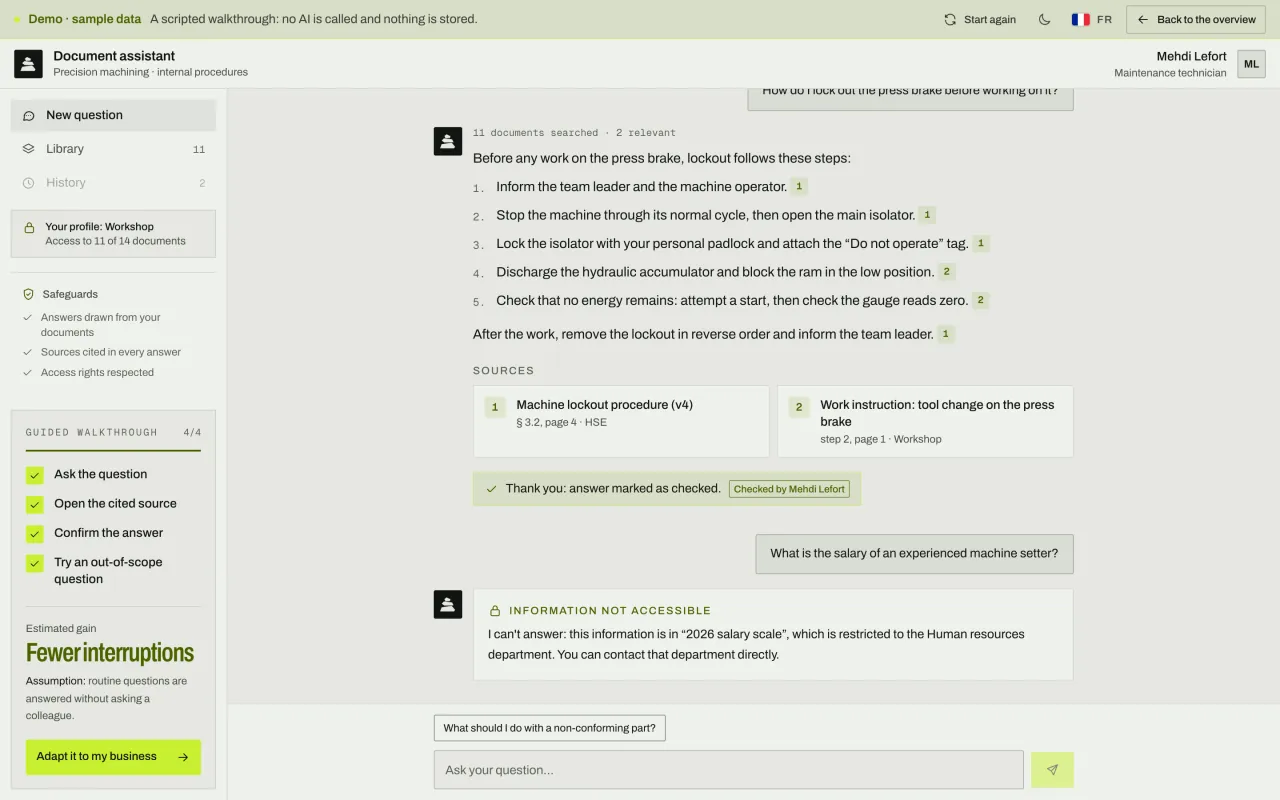This screenshot has height=800, width=1280.
Task: Click 'Access to 11 of 14 documents' text
Action: pos(115,241)
